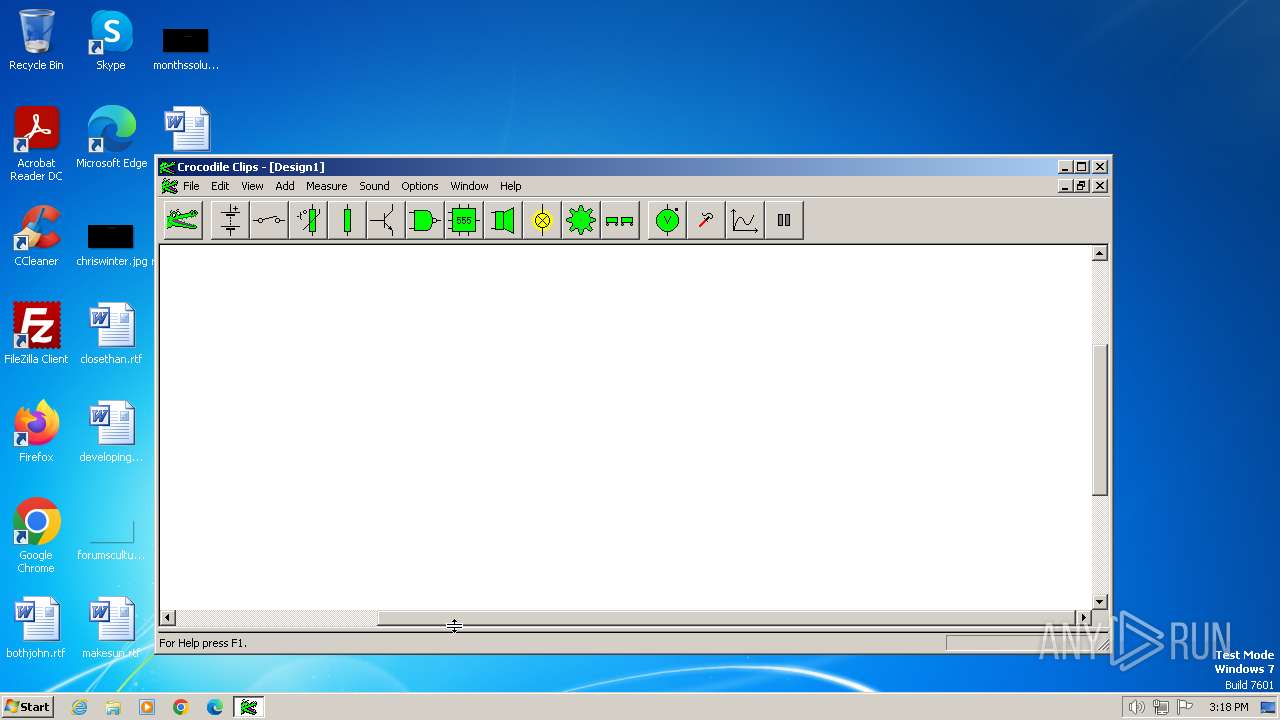Image resolution: width=1280 pixels, height=720 pixels.
Task: Open Internet Explorer from the taskbar
Action: [x=79, y=707]
